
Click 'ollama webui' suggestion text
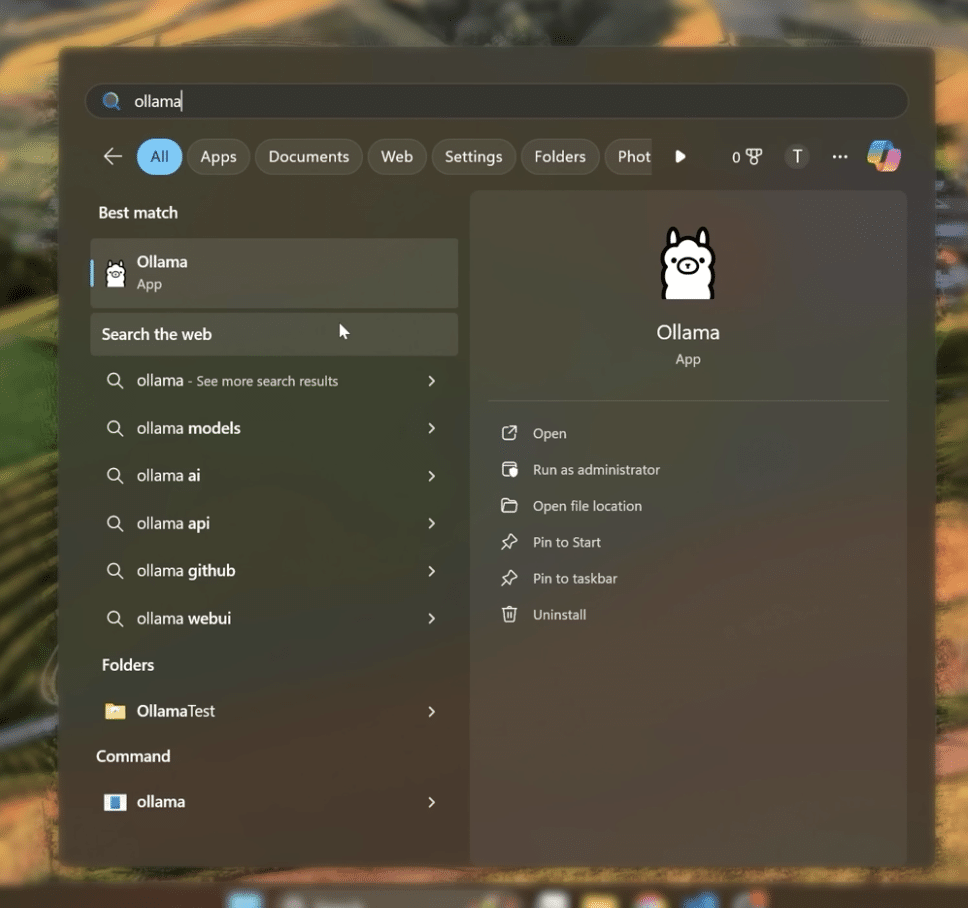pyautogui.click(x=183, y=618)
